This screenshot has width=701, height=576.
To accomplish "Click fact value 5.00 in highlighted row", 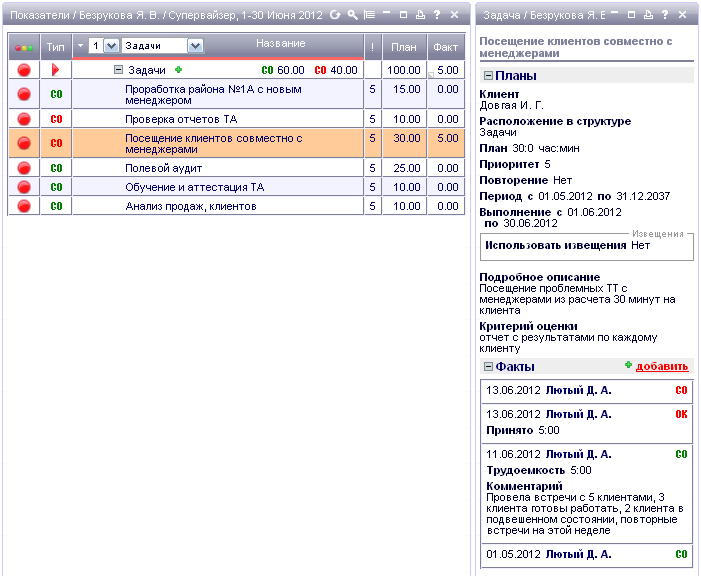I will 448,138.
